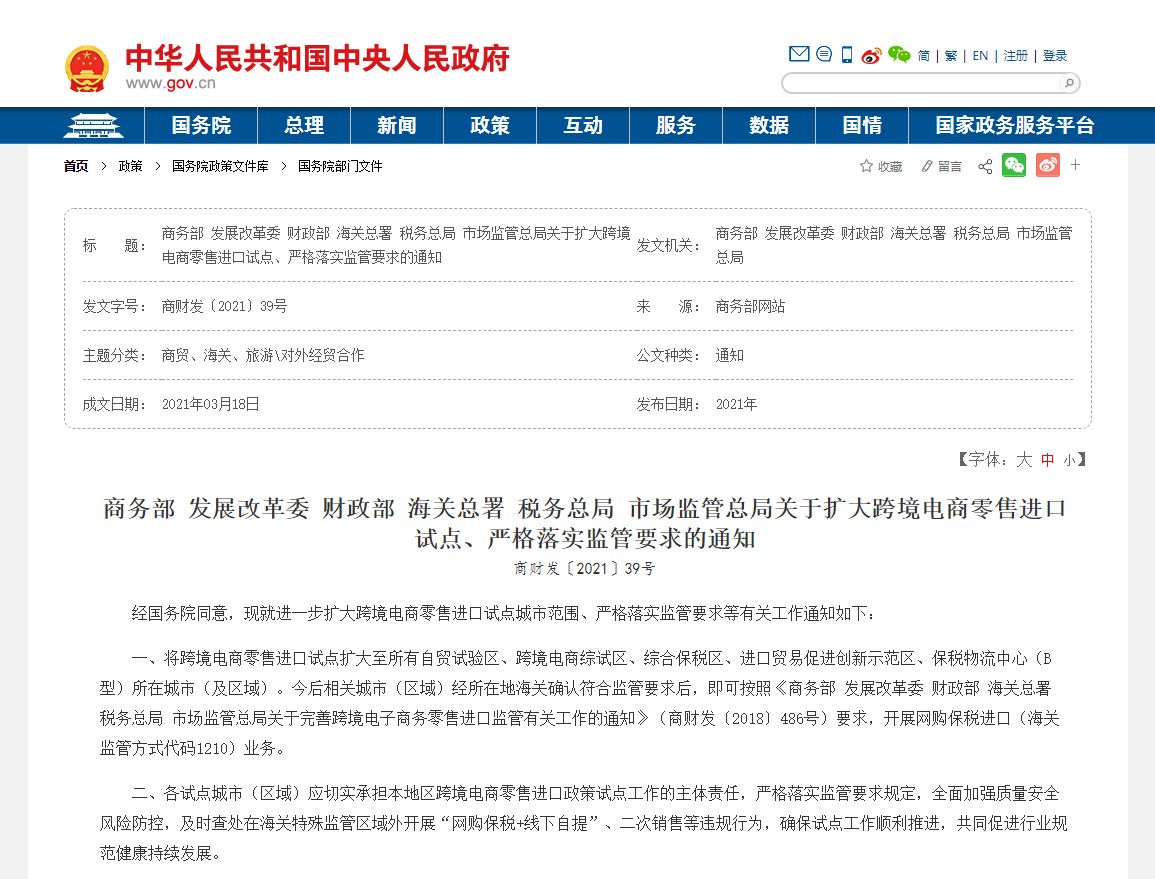Viewport: 1155px width, 879px height.
Task: Click the Weibo icon in the top header
Action: click(872, 55)
